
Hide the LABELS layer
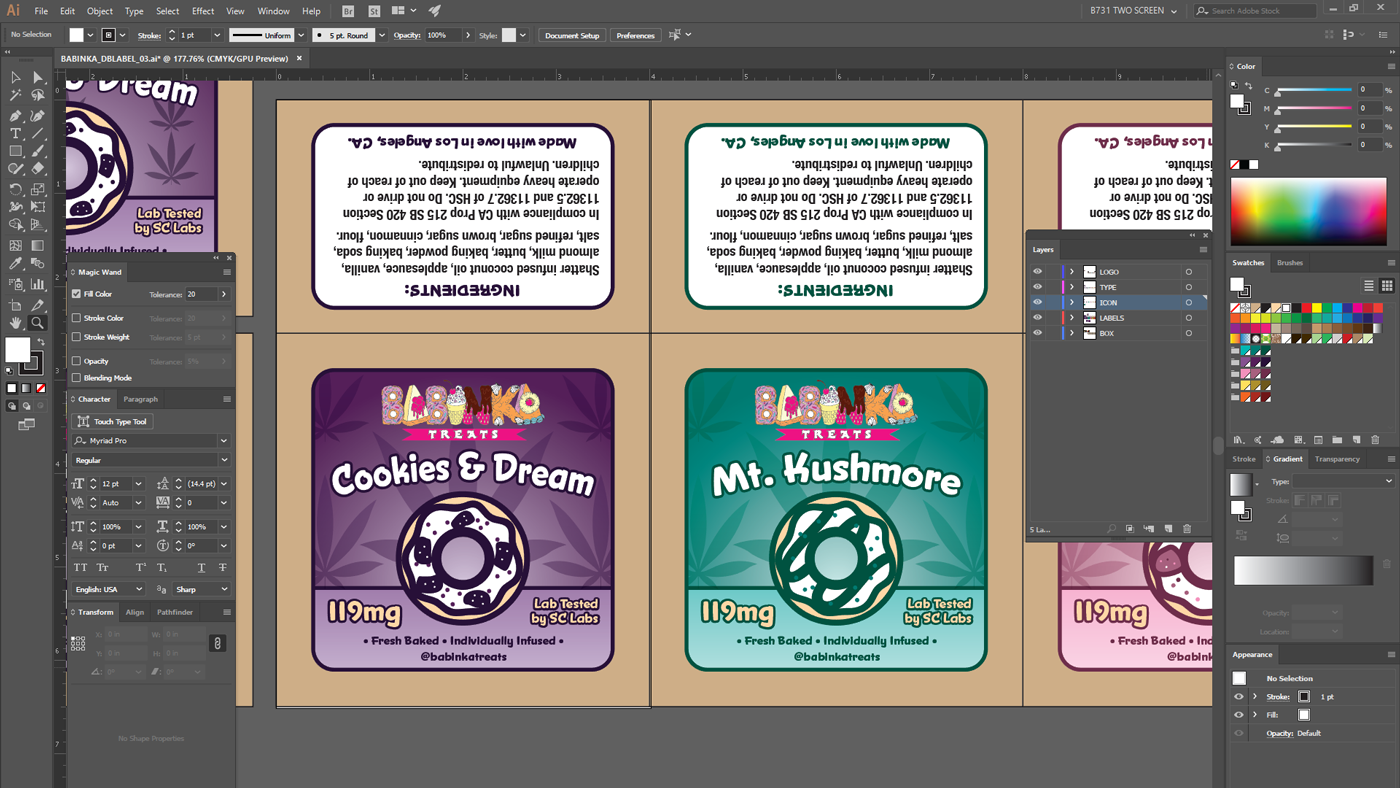[x=1037, y=318]
